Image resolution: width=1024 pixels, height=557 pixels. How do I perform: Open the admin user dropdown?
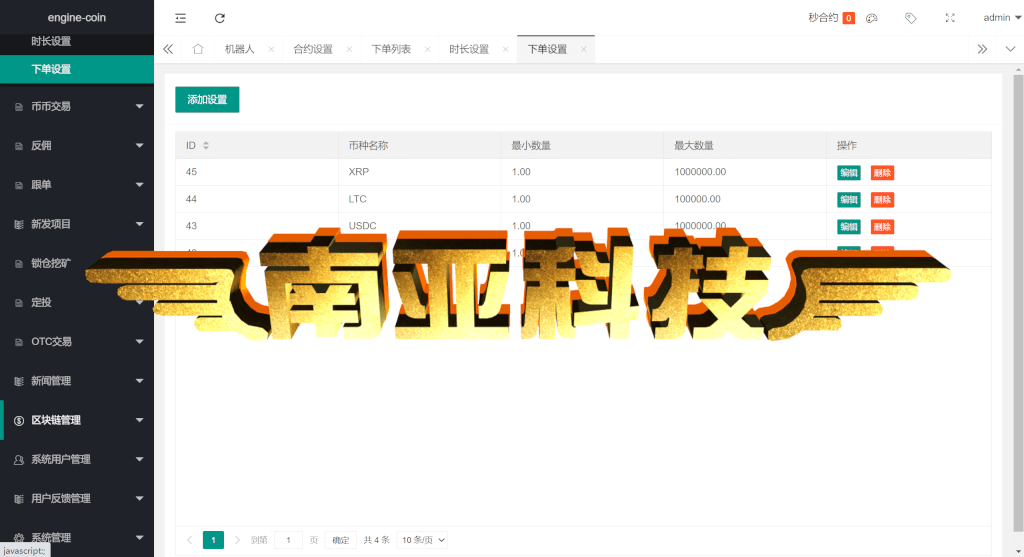pyautogui.click(x=1002, y=18)
